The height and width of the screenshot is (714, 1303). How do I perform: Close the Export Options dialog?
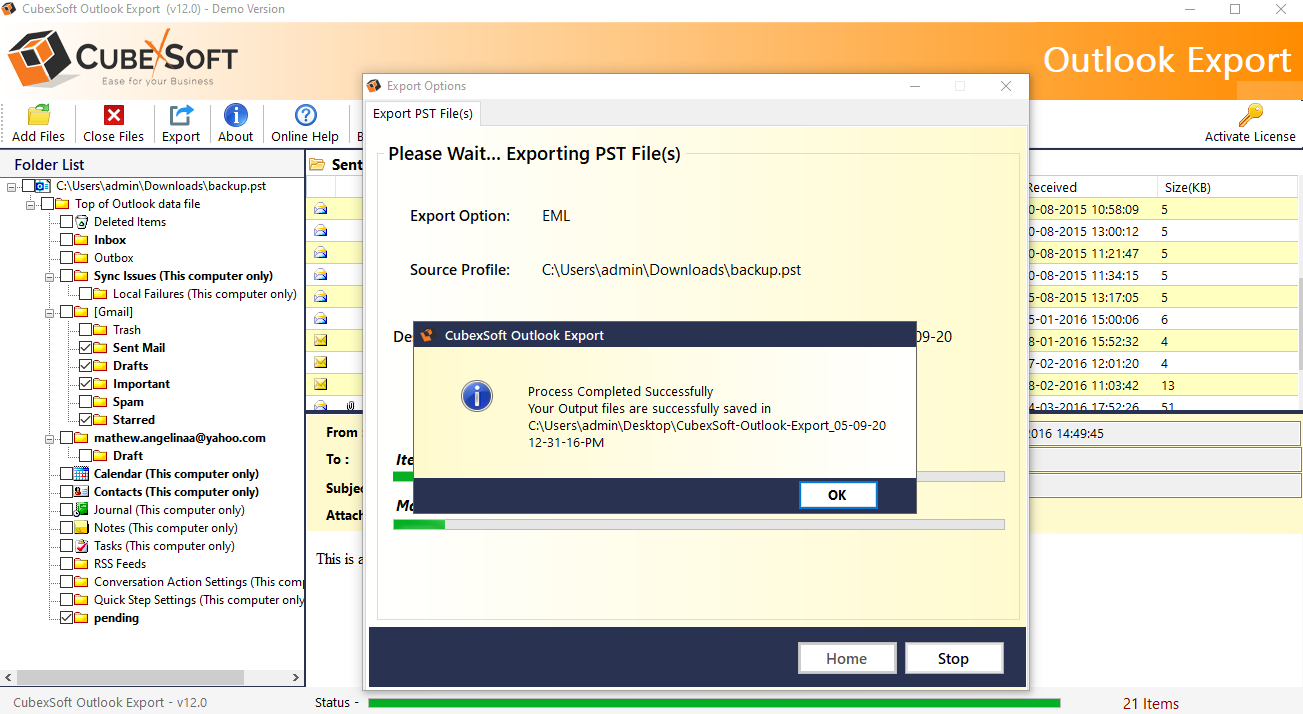[1006, 86]
